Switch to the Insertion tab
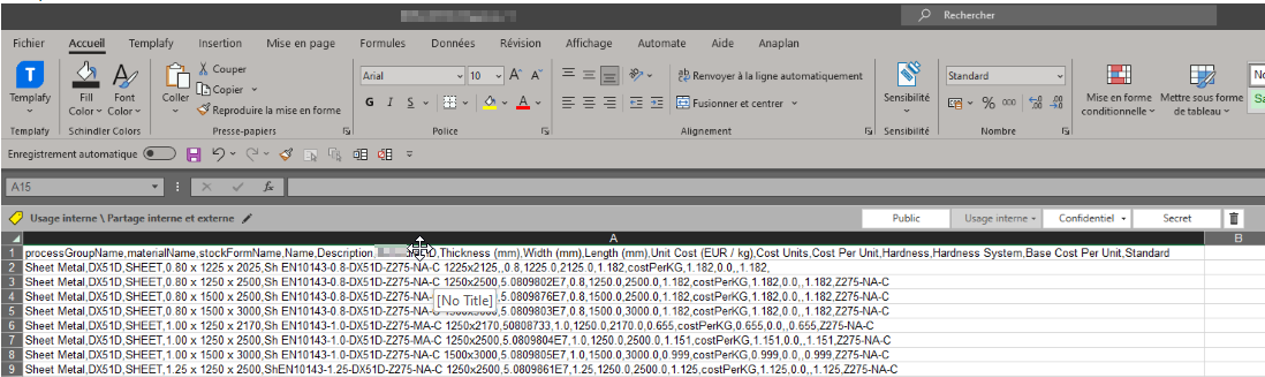Viewport: 1265px width, 377px height. pos(219,43)
